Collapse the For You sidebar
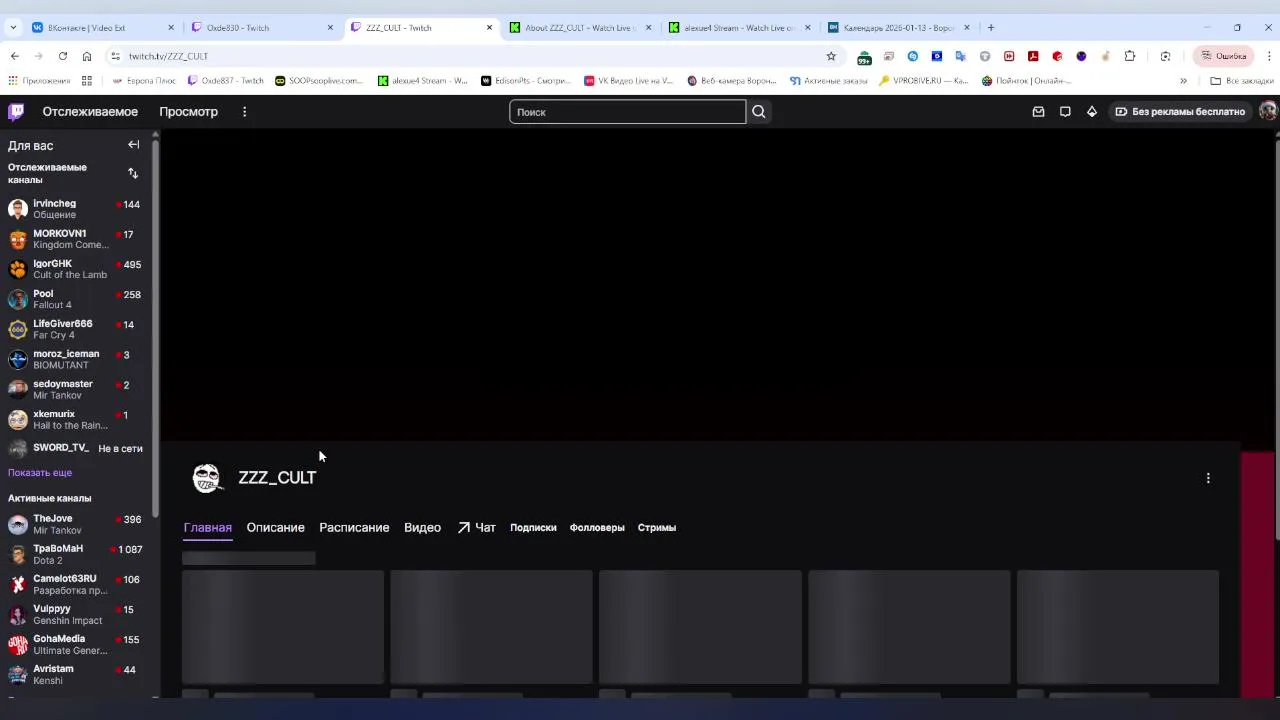1280x720 pixels. [x=133, y=145]
